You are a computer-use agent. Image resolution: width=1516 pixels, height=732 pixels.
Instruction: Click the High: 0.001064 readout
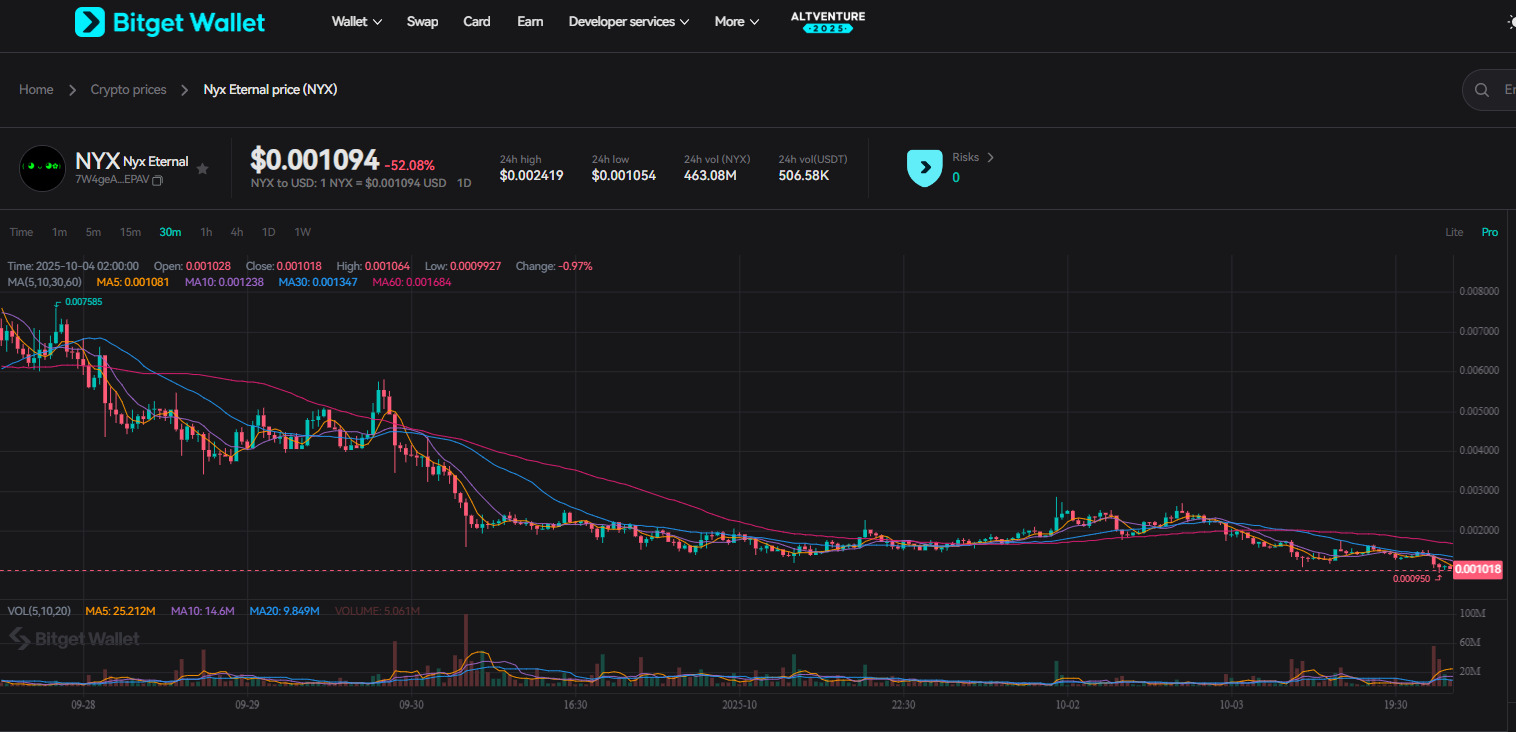pyautogui.click(x=373, y=266)
